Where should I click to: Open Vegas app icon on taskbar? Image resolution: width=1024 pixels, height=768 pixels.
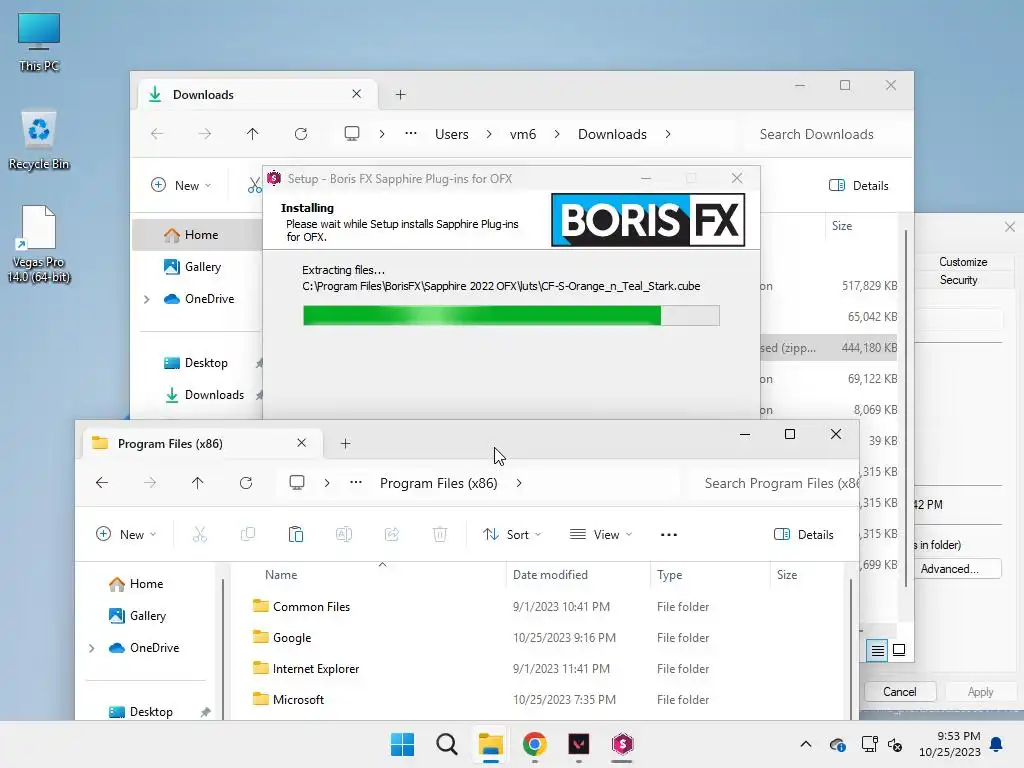pos(579,744)
